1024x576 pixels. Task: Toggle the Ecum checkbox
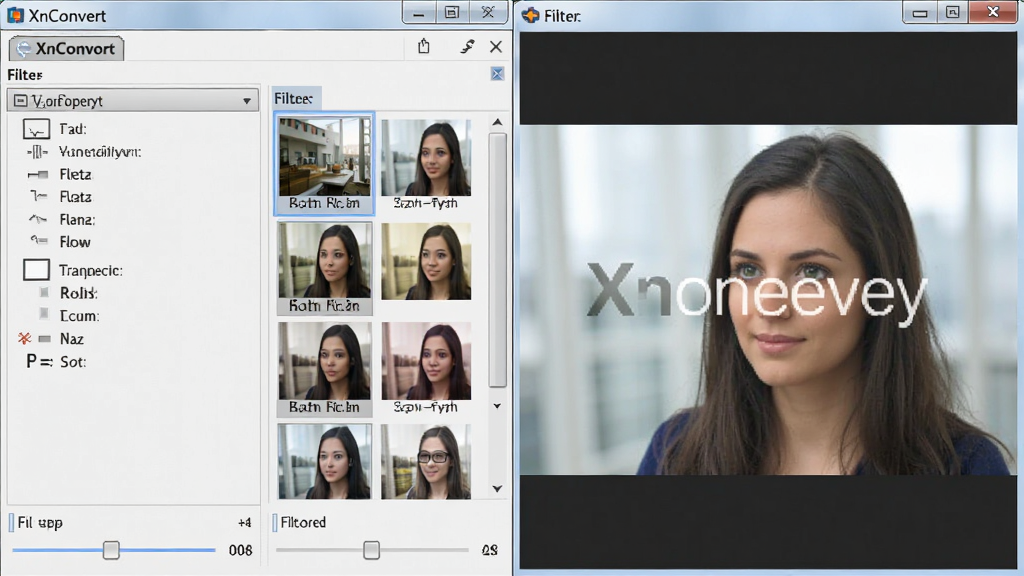pyautogui.click(x=44, y=315)
